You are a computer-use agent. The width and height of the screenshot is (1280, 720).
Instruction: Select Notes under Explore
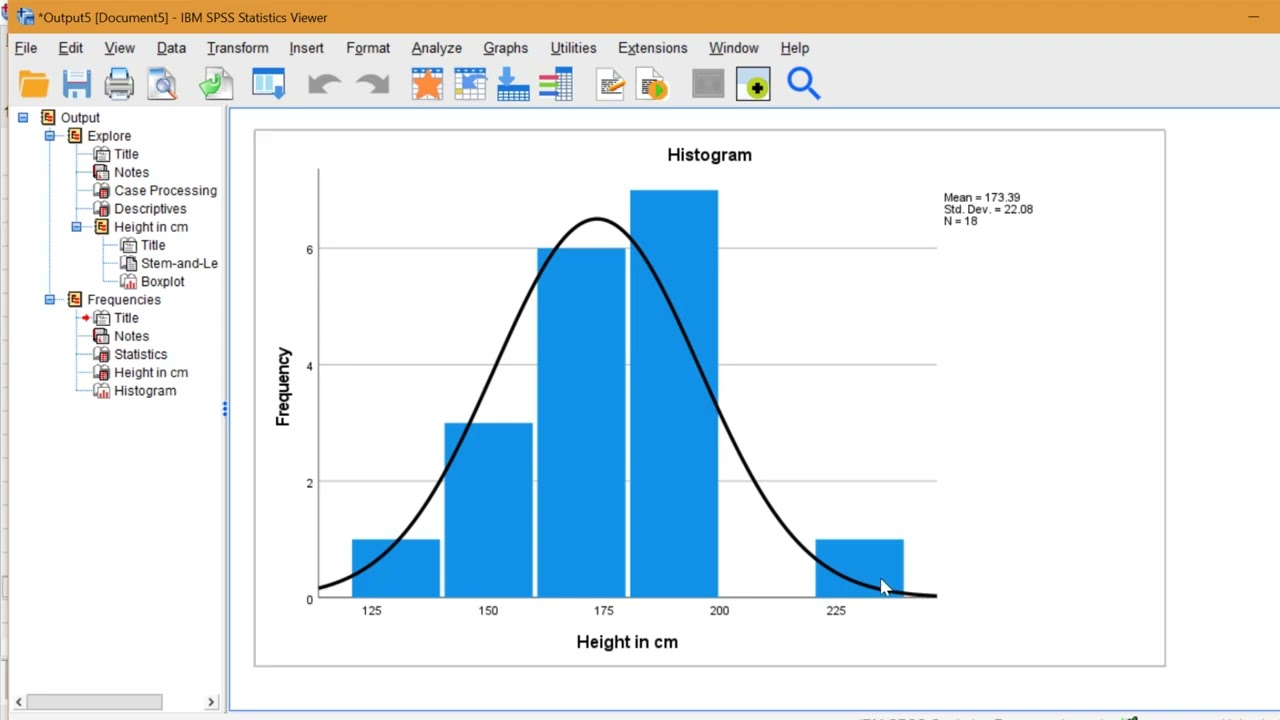point(131,172)
